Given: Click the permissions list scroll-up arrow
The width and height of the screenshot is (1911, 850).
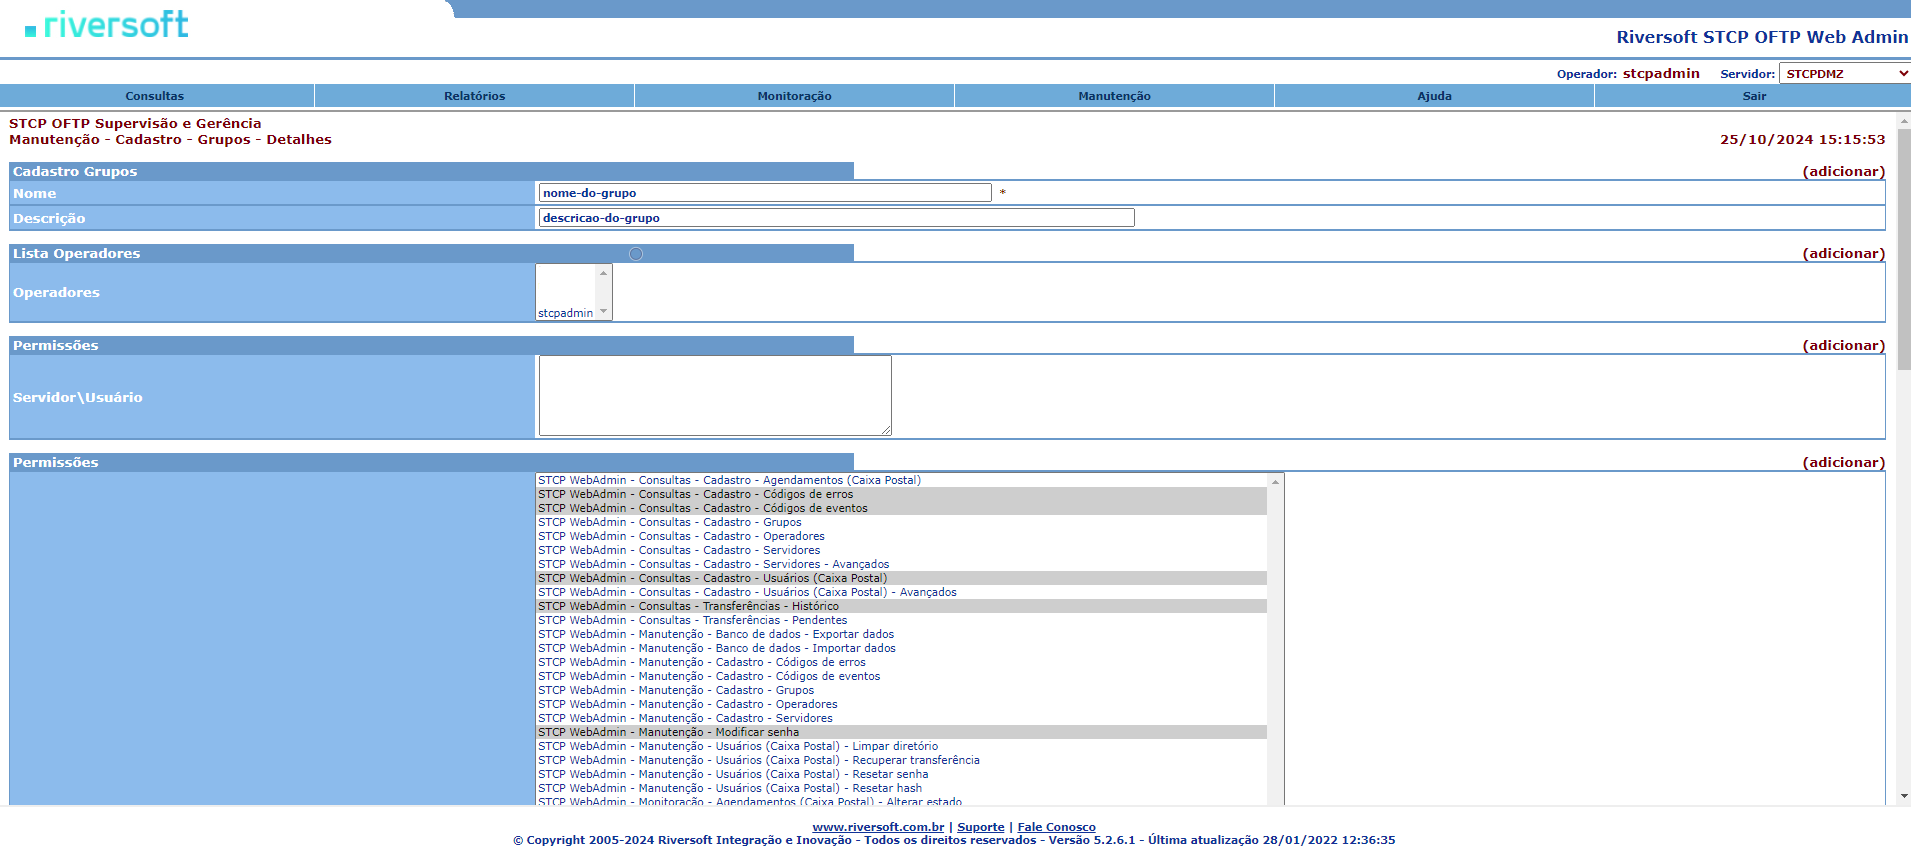Looking at the screenshot, I should [1275, 482].
